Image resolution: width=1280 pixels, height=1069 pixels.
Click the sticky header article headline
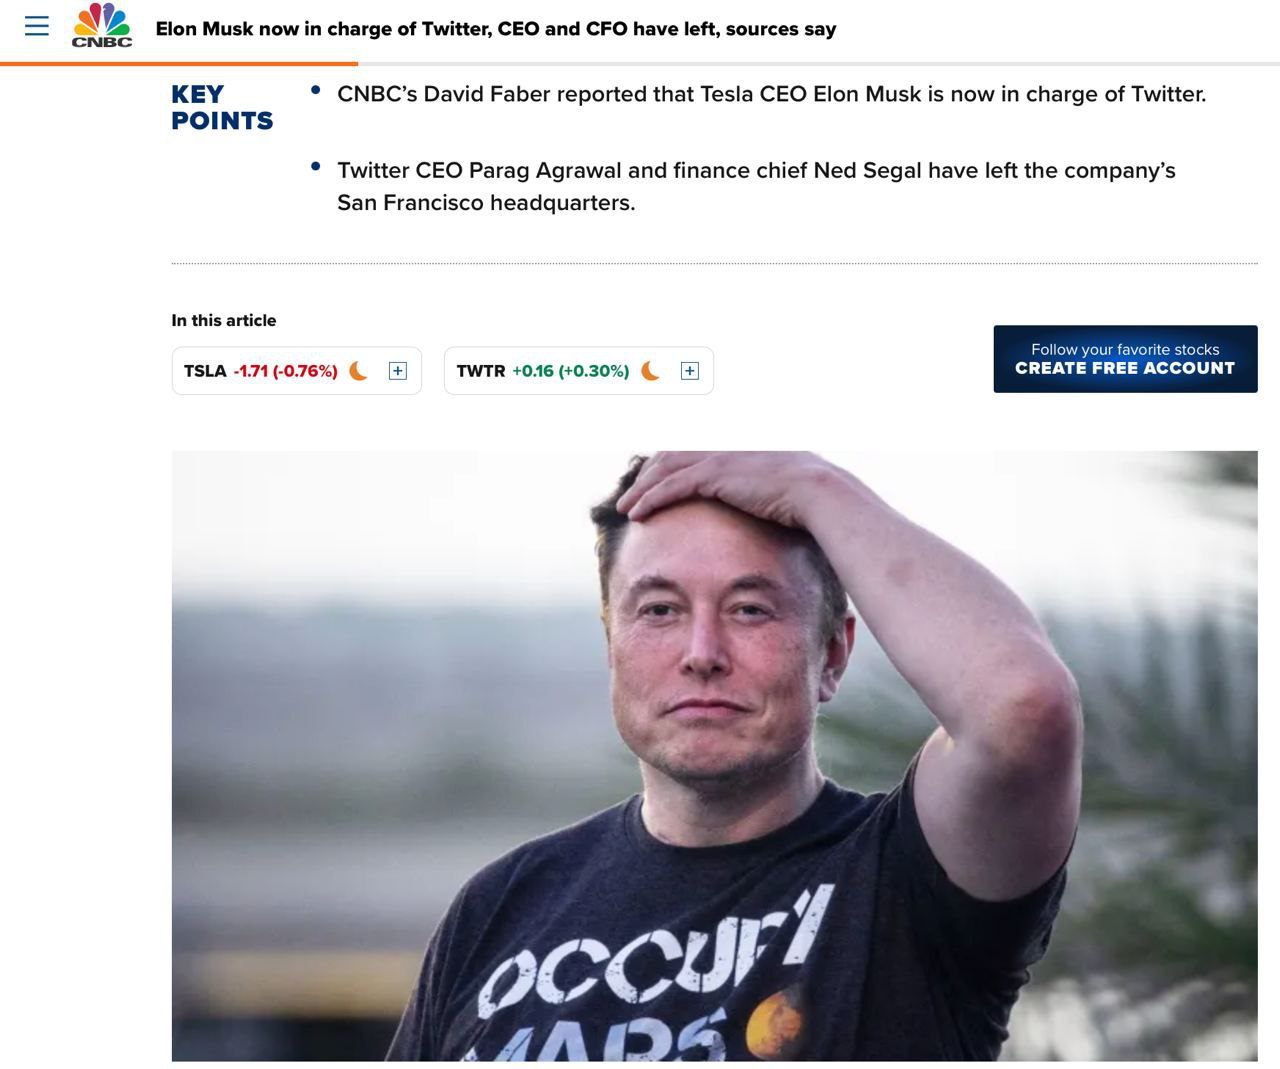[x=496, y=29]
